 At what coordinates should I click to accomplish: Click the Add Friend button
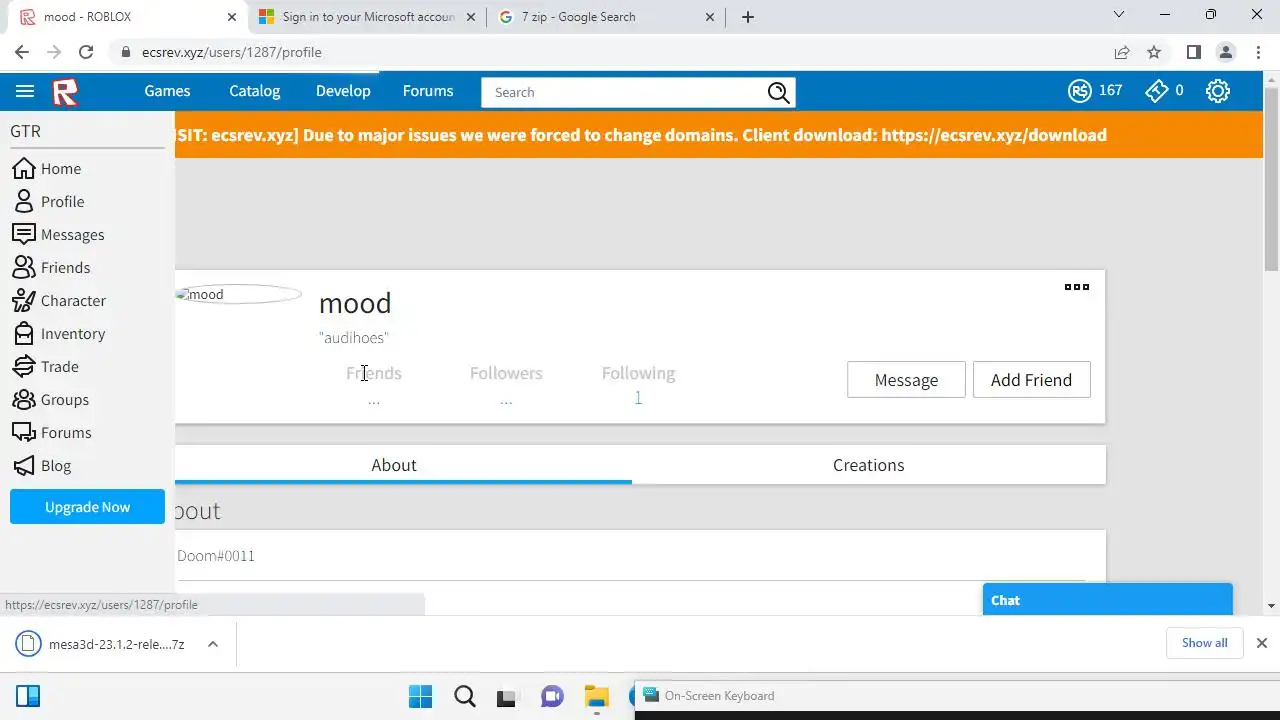pos(1031,380)
